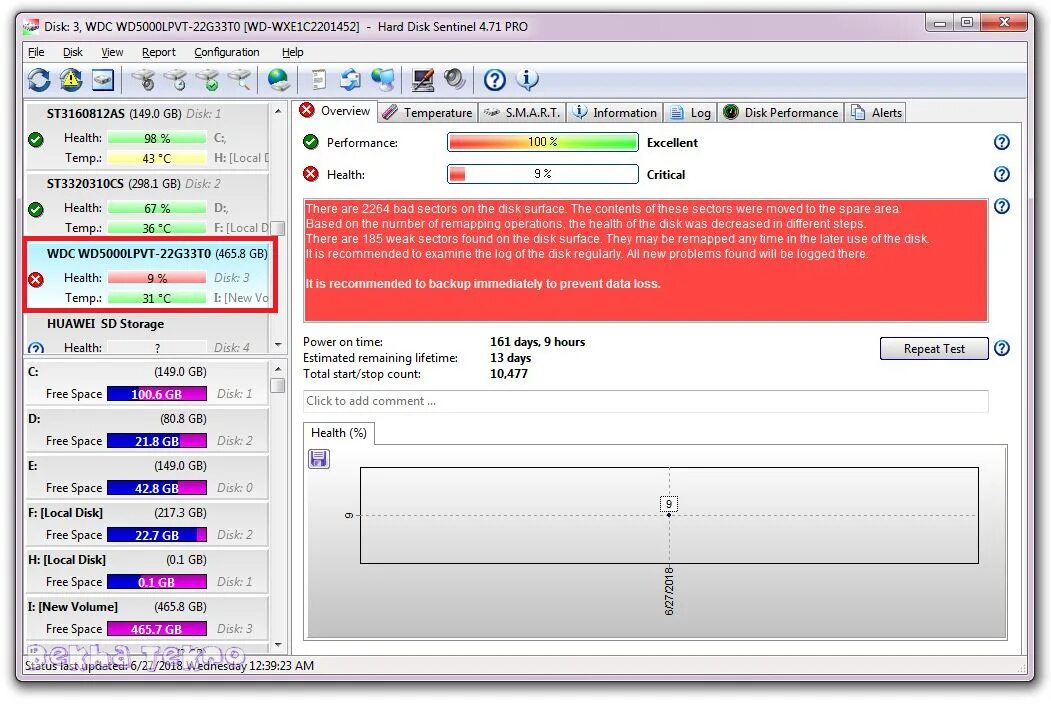Switch to the Alerts tab
1051x711 pixels.
[877, 113]
